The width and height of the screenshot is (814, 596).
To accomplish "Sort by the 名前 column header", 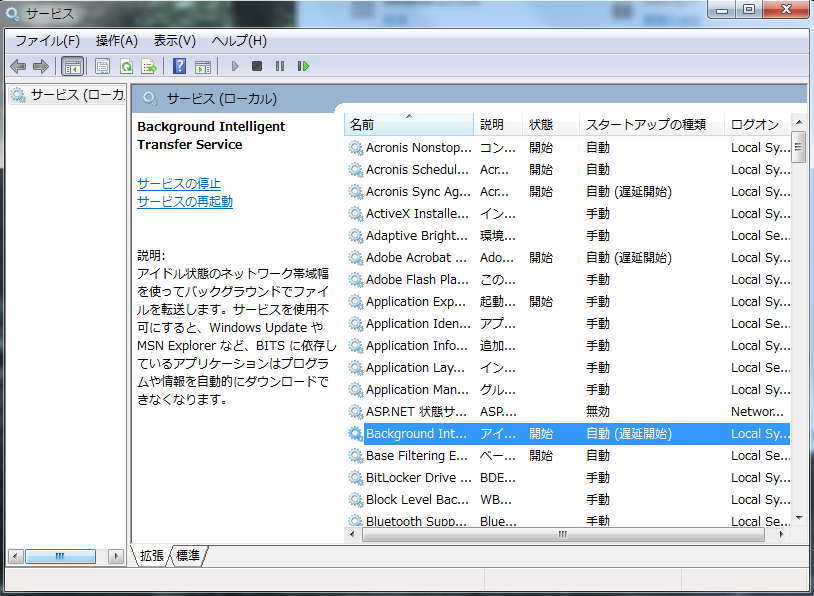I will pos(409,125).
